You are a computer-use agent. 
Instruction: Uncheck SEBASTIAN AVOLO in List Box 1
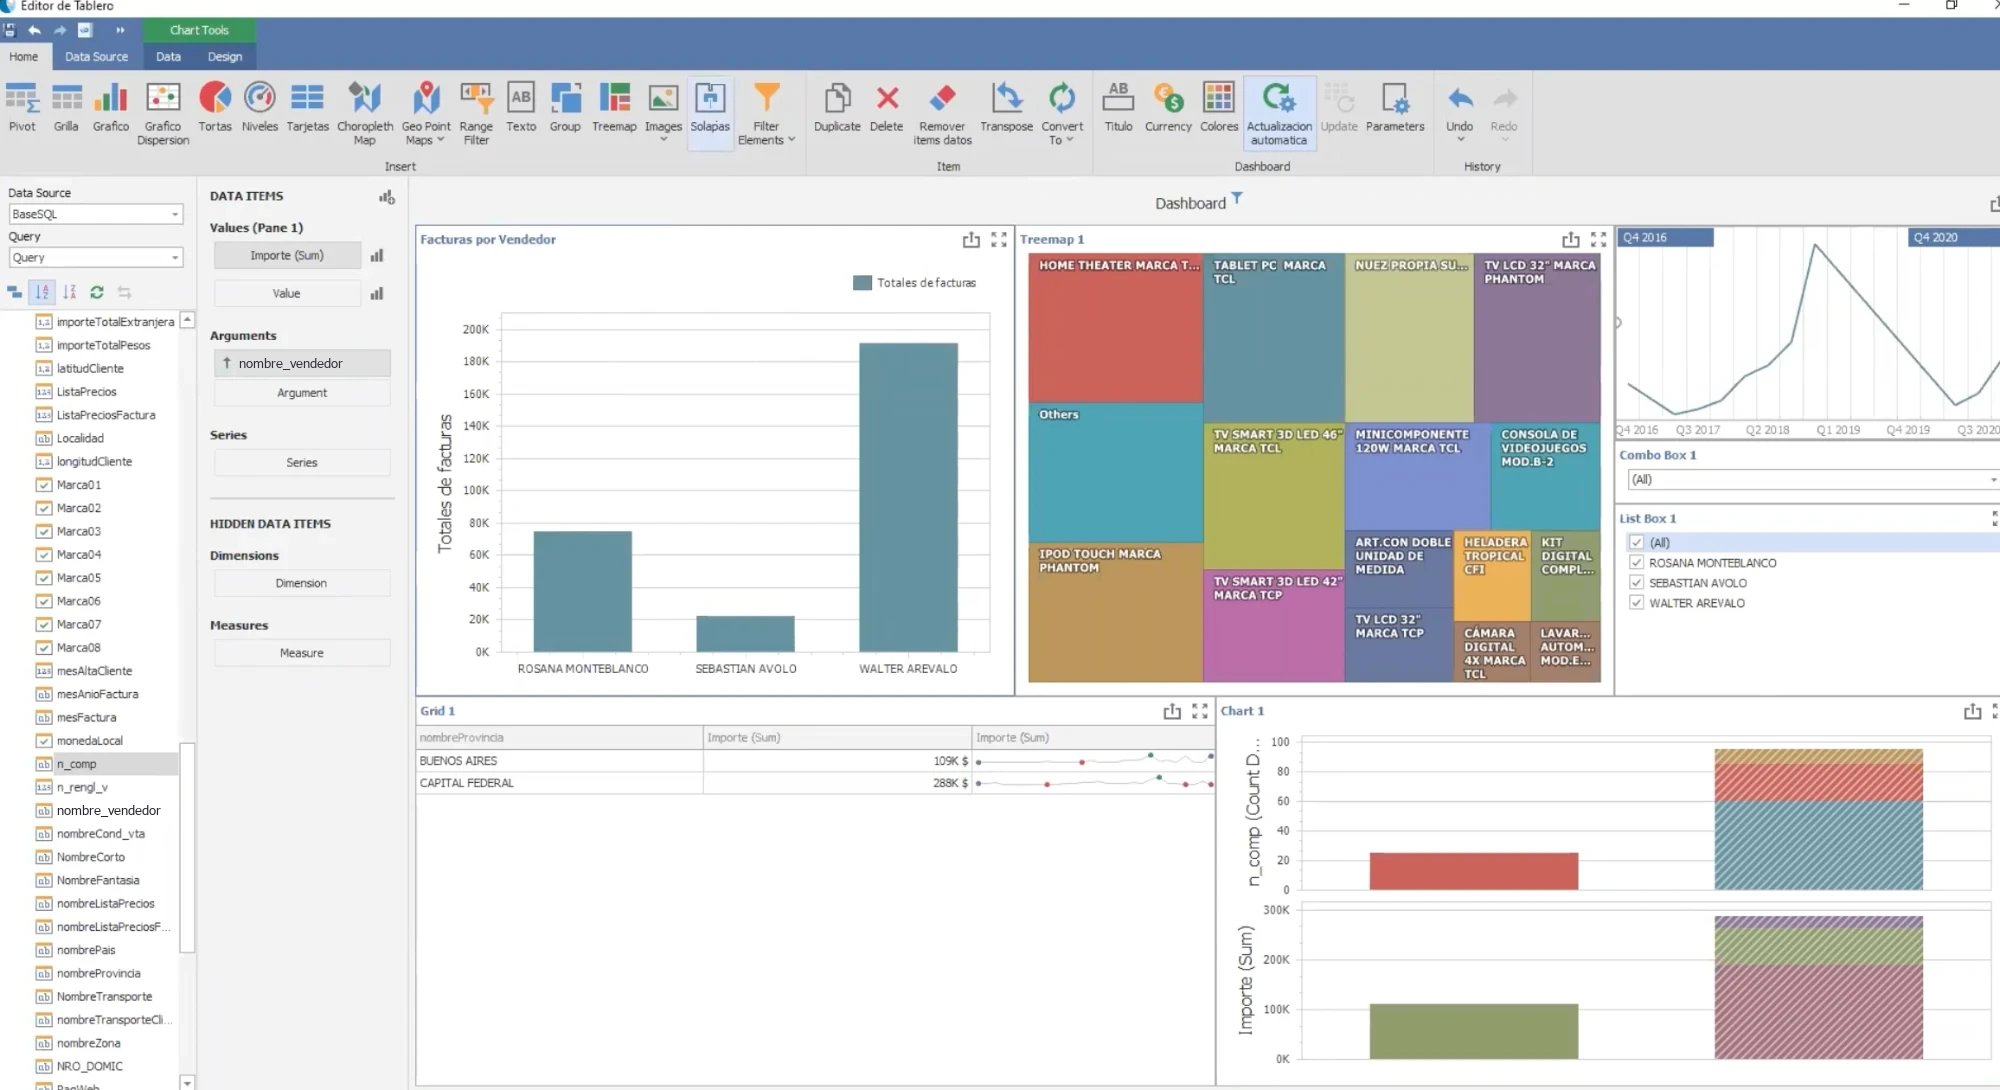click(1637, 583)
